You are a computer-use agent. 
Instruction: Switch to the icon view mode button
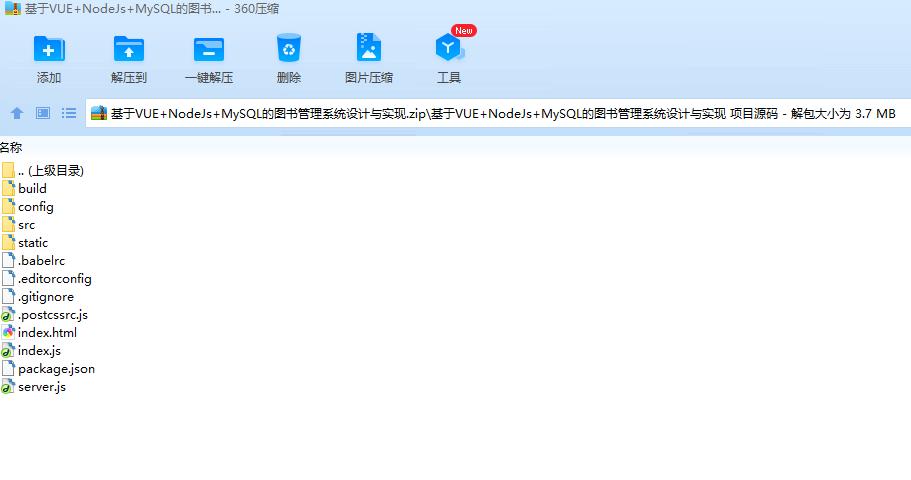(43, 113)
